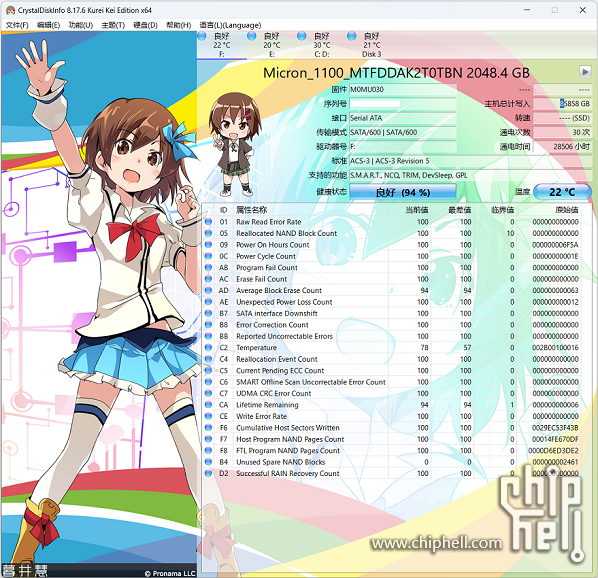Click status icon for Average Block Erase Count
Screen dimensions: 598x578
tap(208, 290)
